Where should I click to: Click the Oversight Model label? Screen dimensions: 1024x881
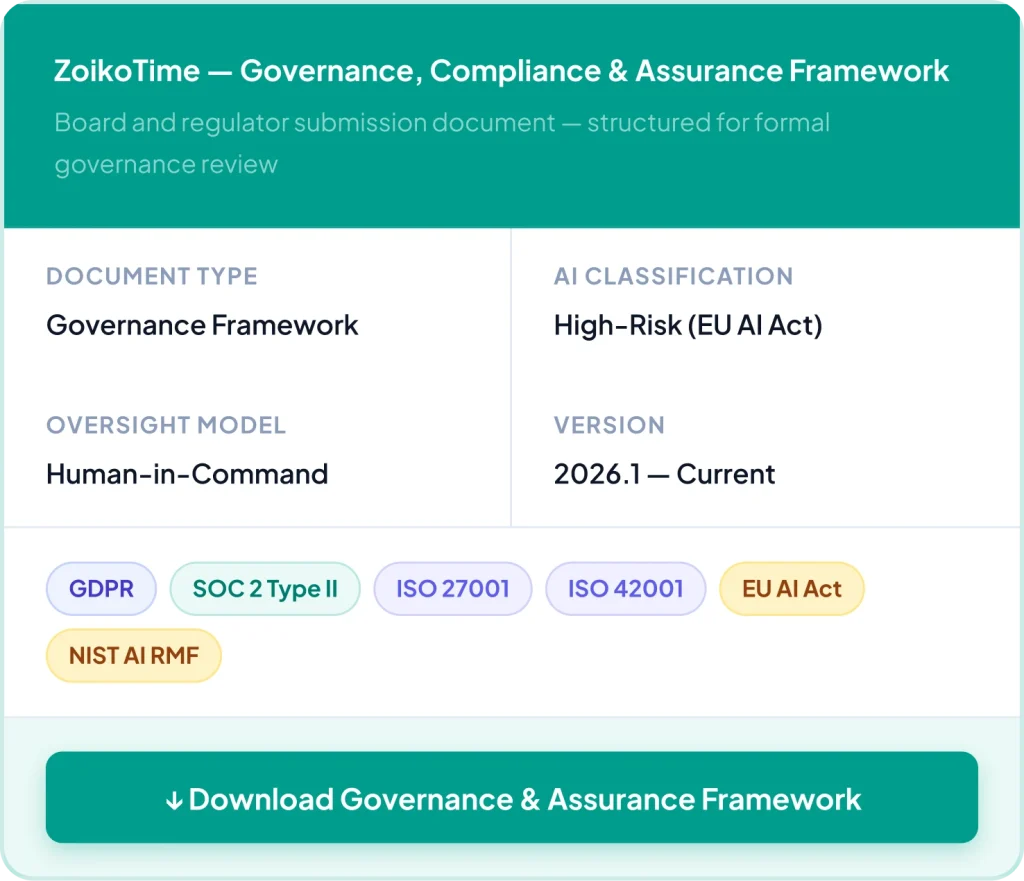pos(166,425)
